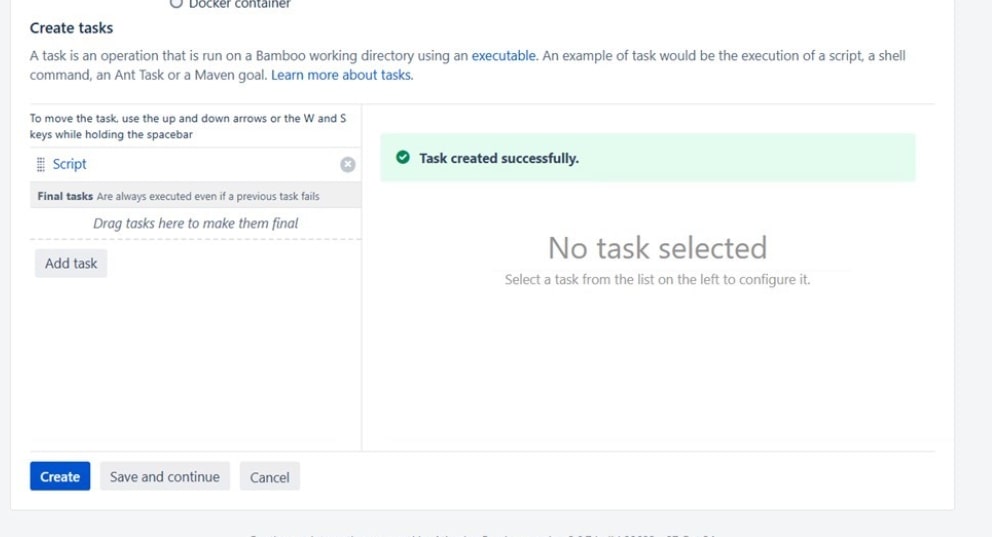
Task: Click the blue Create button
Action: 60,476
